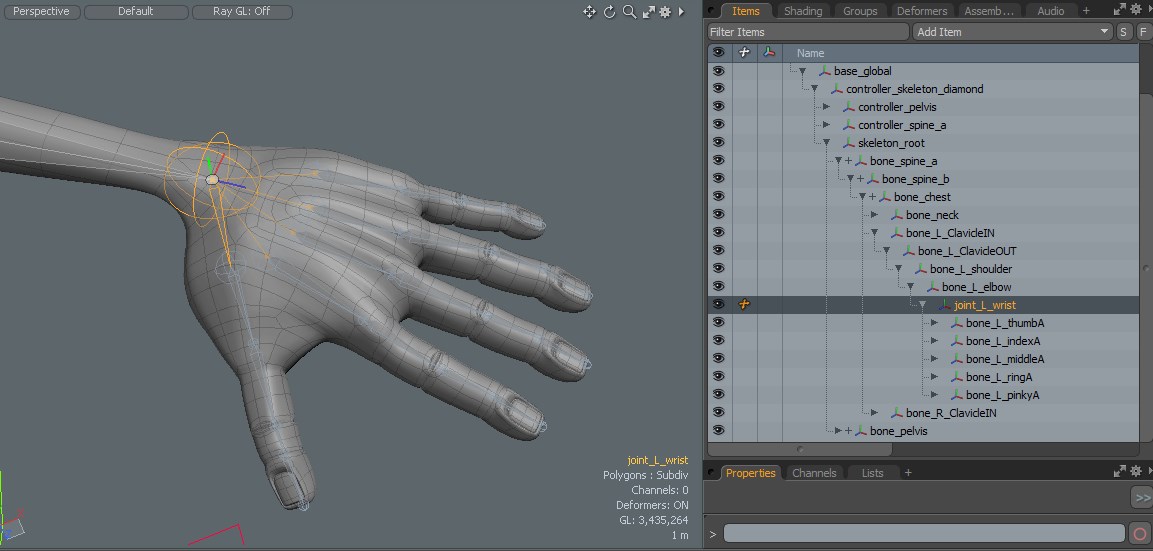
Task: Open the Items panel gear settings
Action: (x=1135, y=10)
